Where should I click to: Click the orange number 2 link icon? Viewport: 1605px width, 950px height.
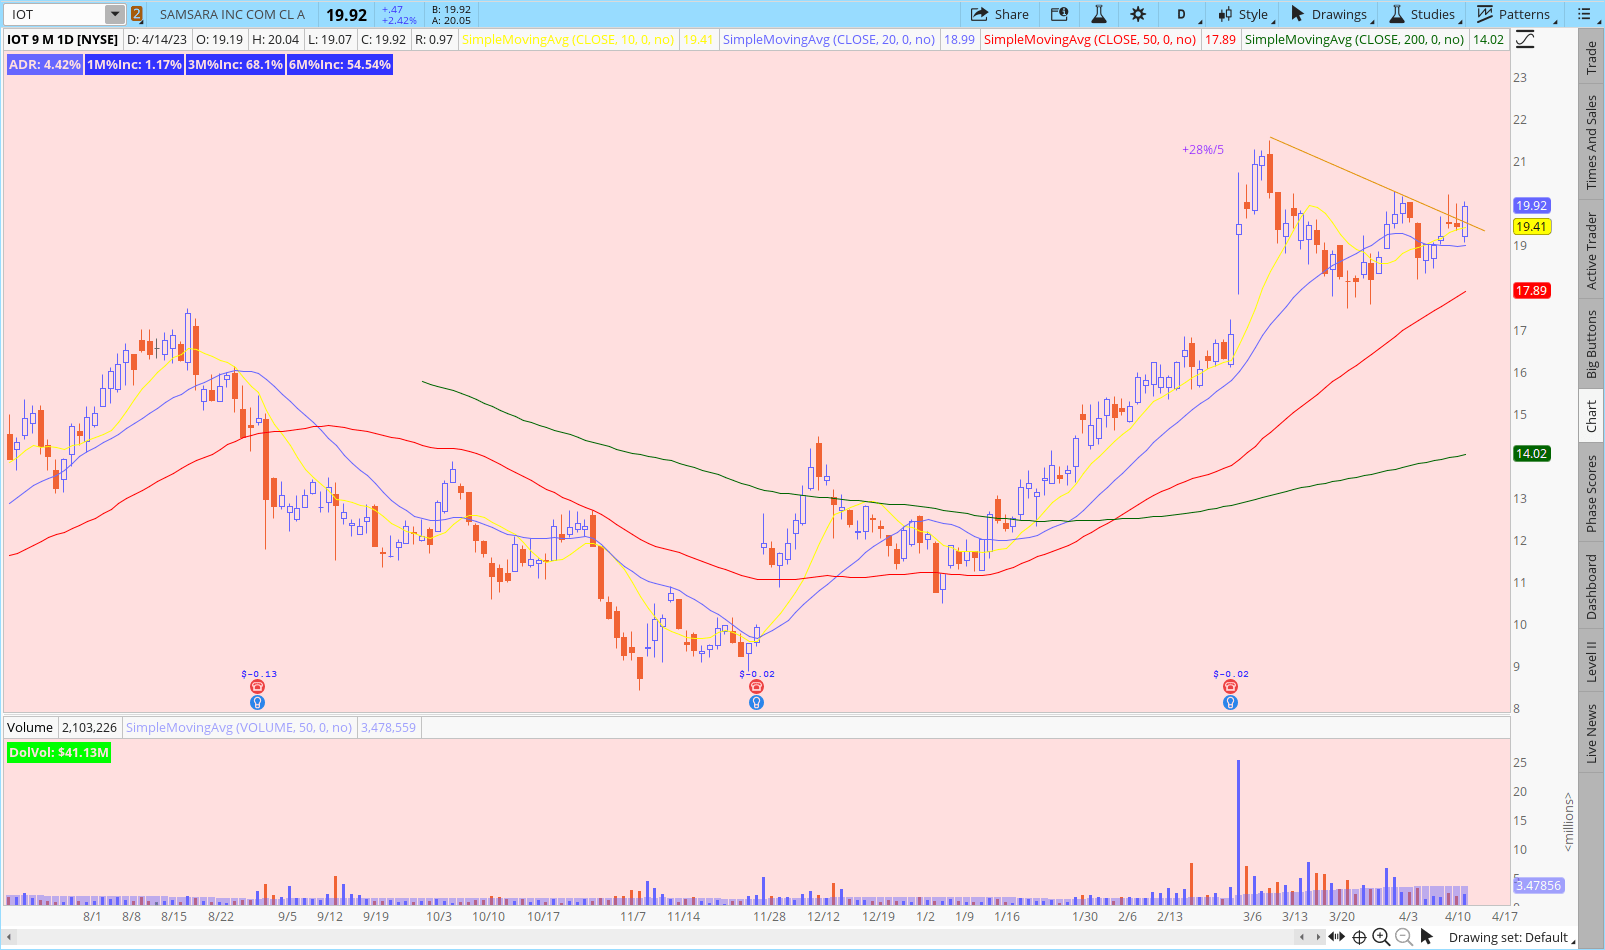point(137,14)
